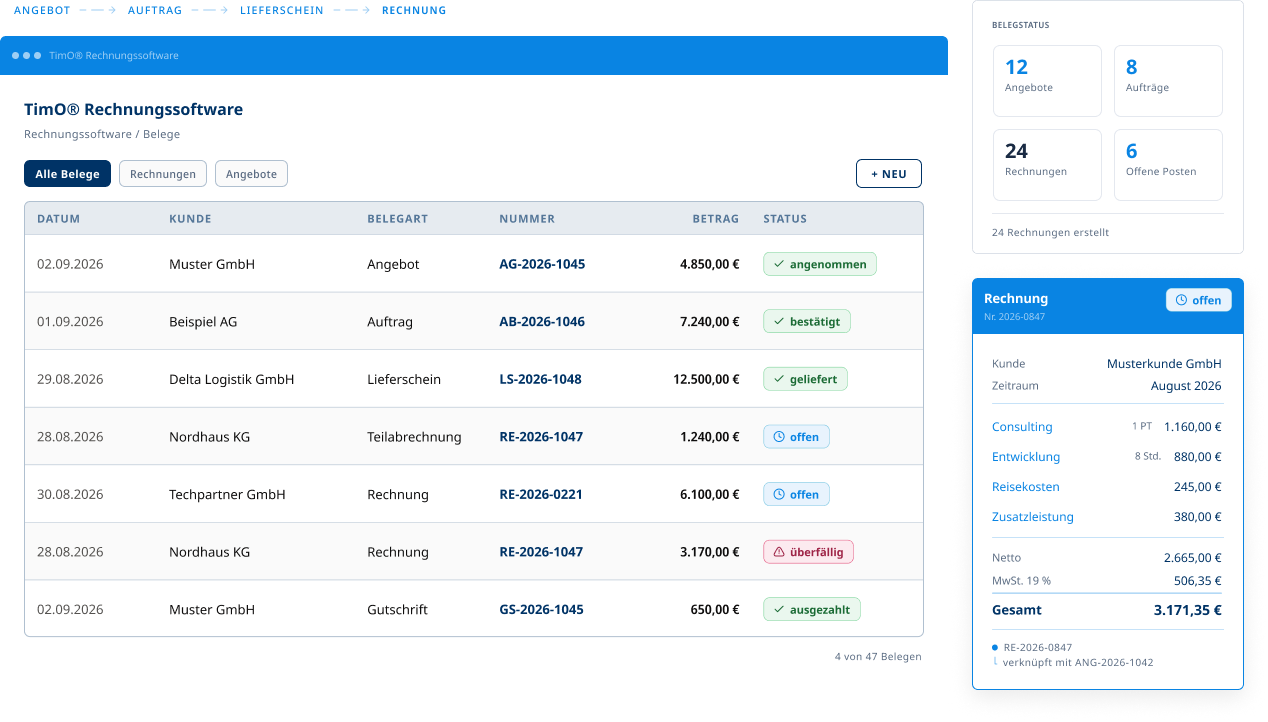1268x722 pixels.
Task: Click the Teilabrechnung document type cell
Action: click(414, 437)
